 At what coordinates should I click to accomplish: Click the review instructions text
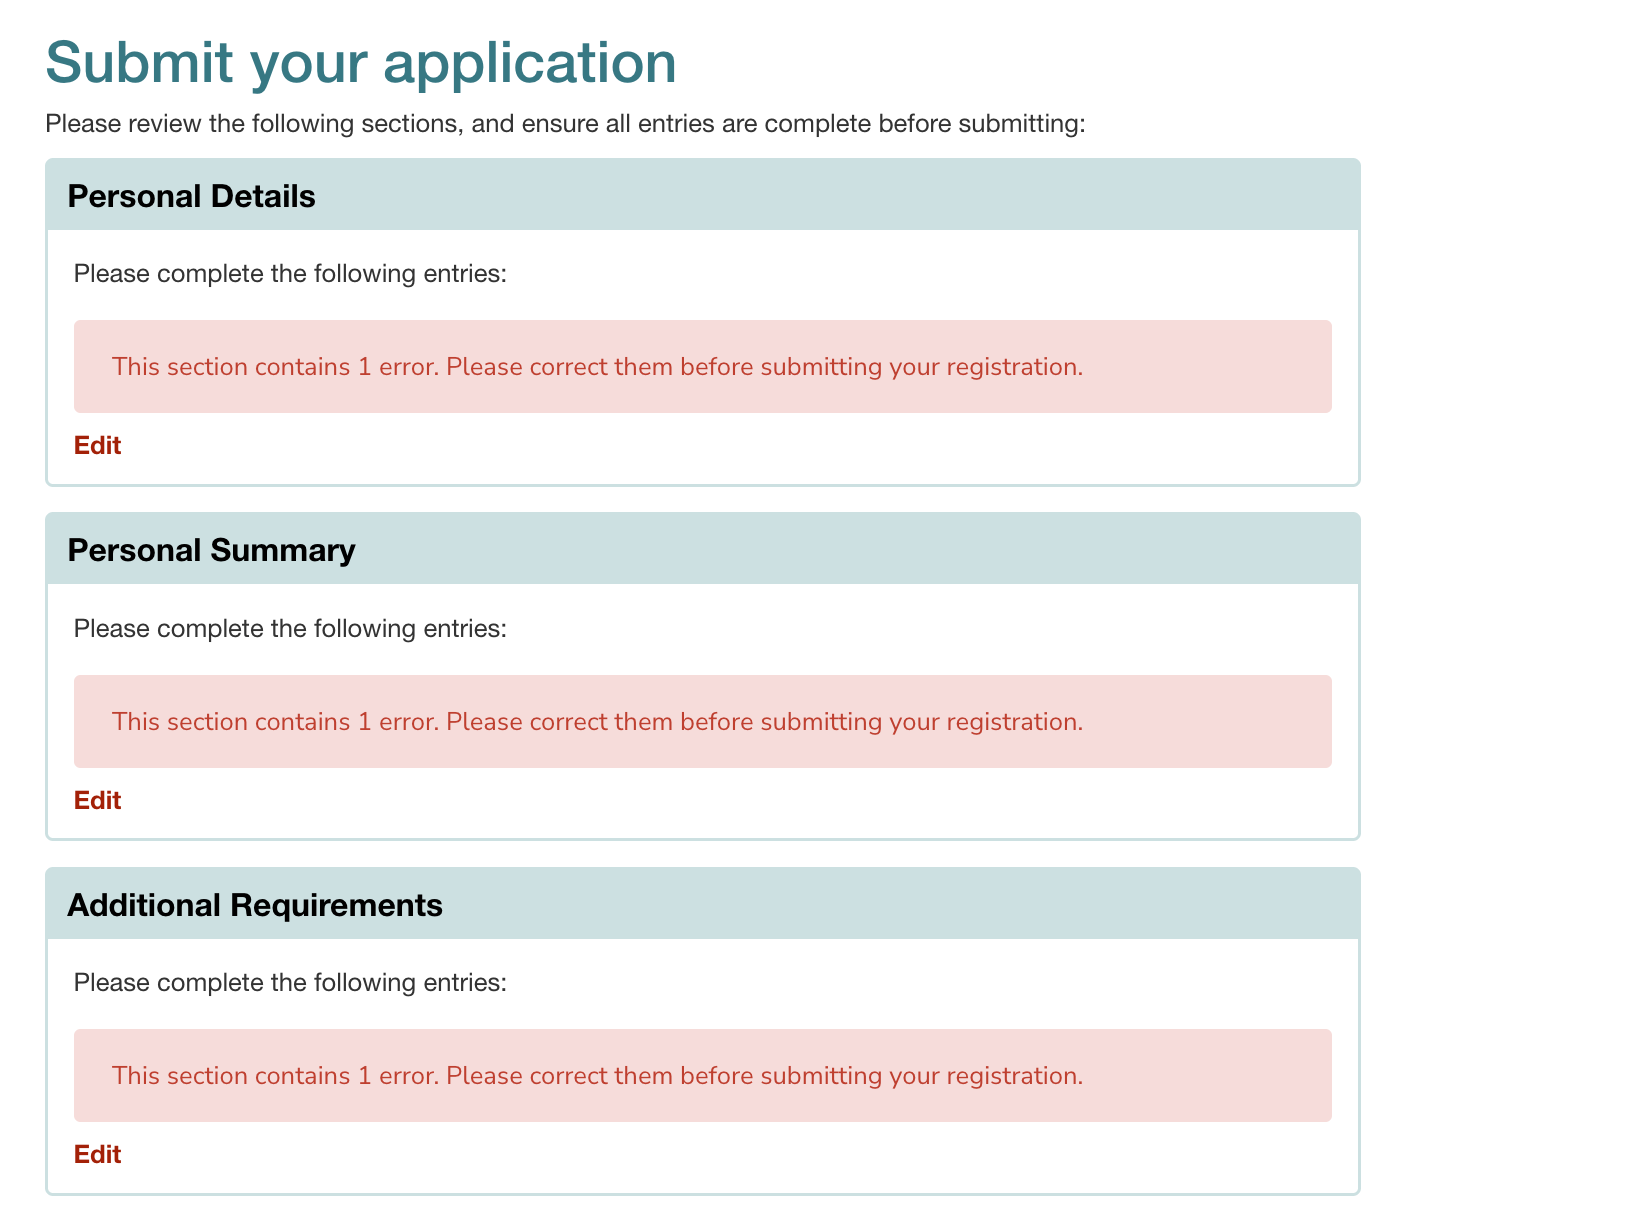click(565, 123)
